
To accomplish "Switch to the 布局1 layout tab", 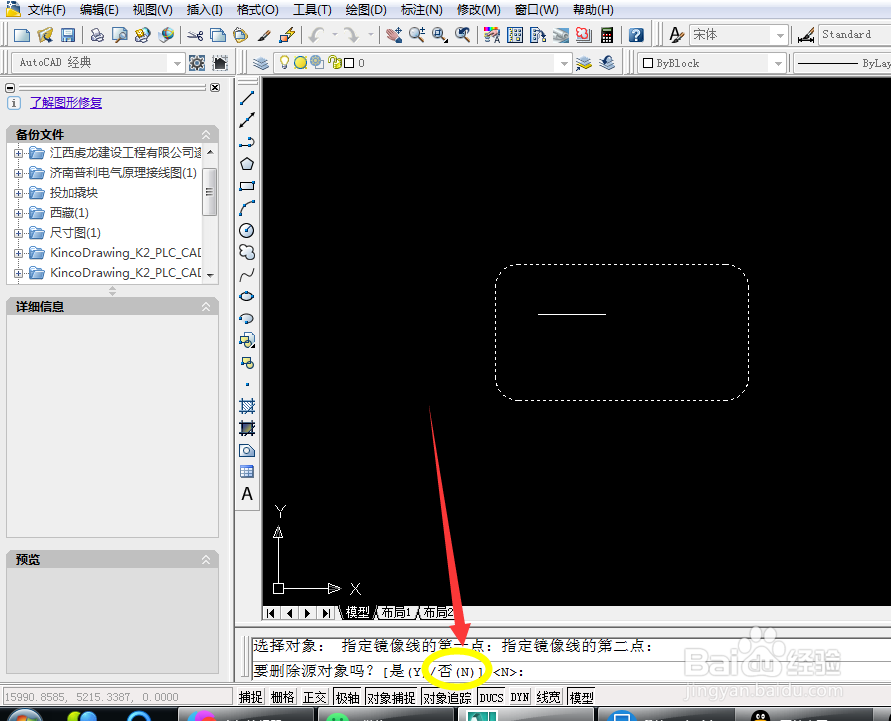I will point(395,612).
